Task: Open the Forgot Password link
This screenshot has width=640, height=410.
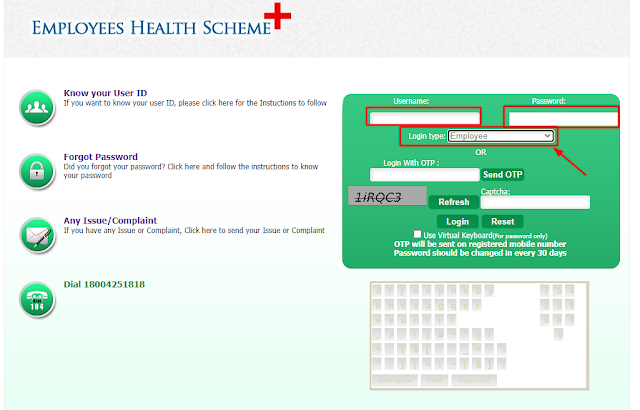Action: 100,157
